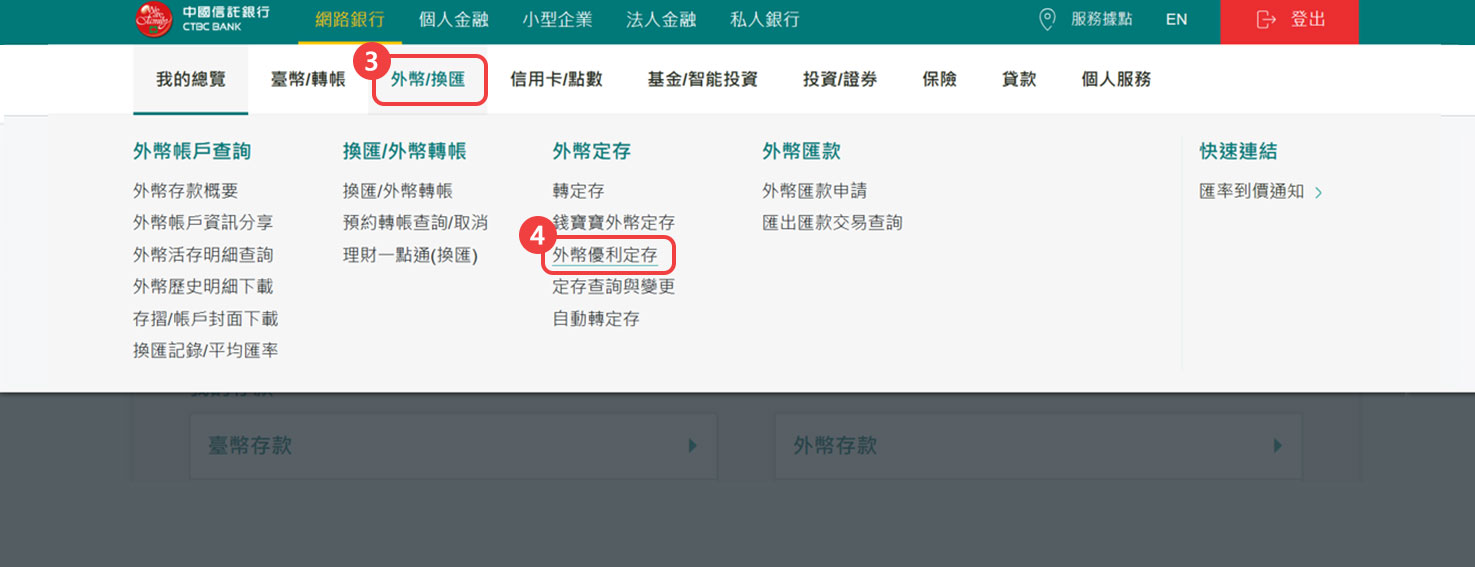Click the location pin icon for 服務據點
Image resolution: width=1475 pixels, height=567 pixels.
point(1047,19)
